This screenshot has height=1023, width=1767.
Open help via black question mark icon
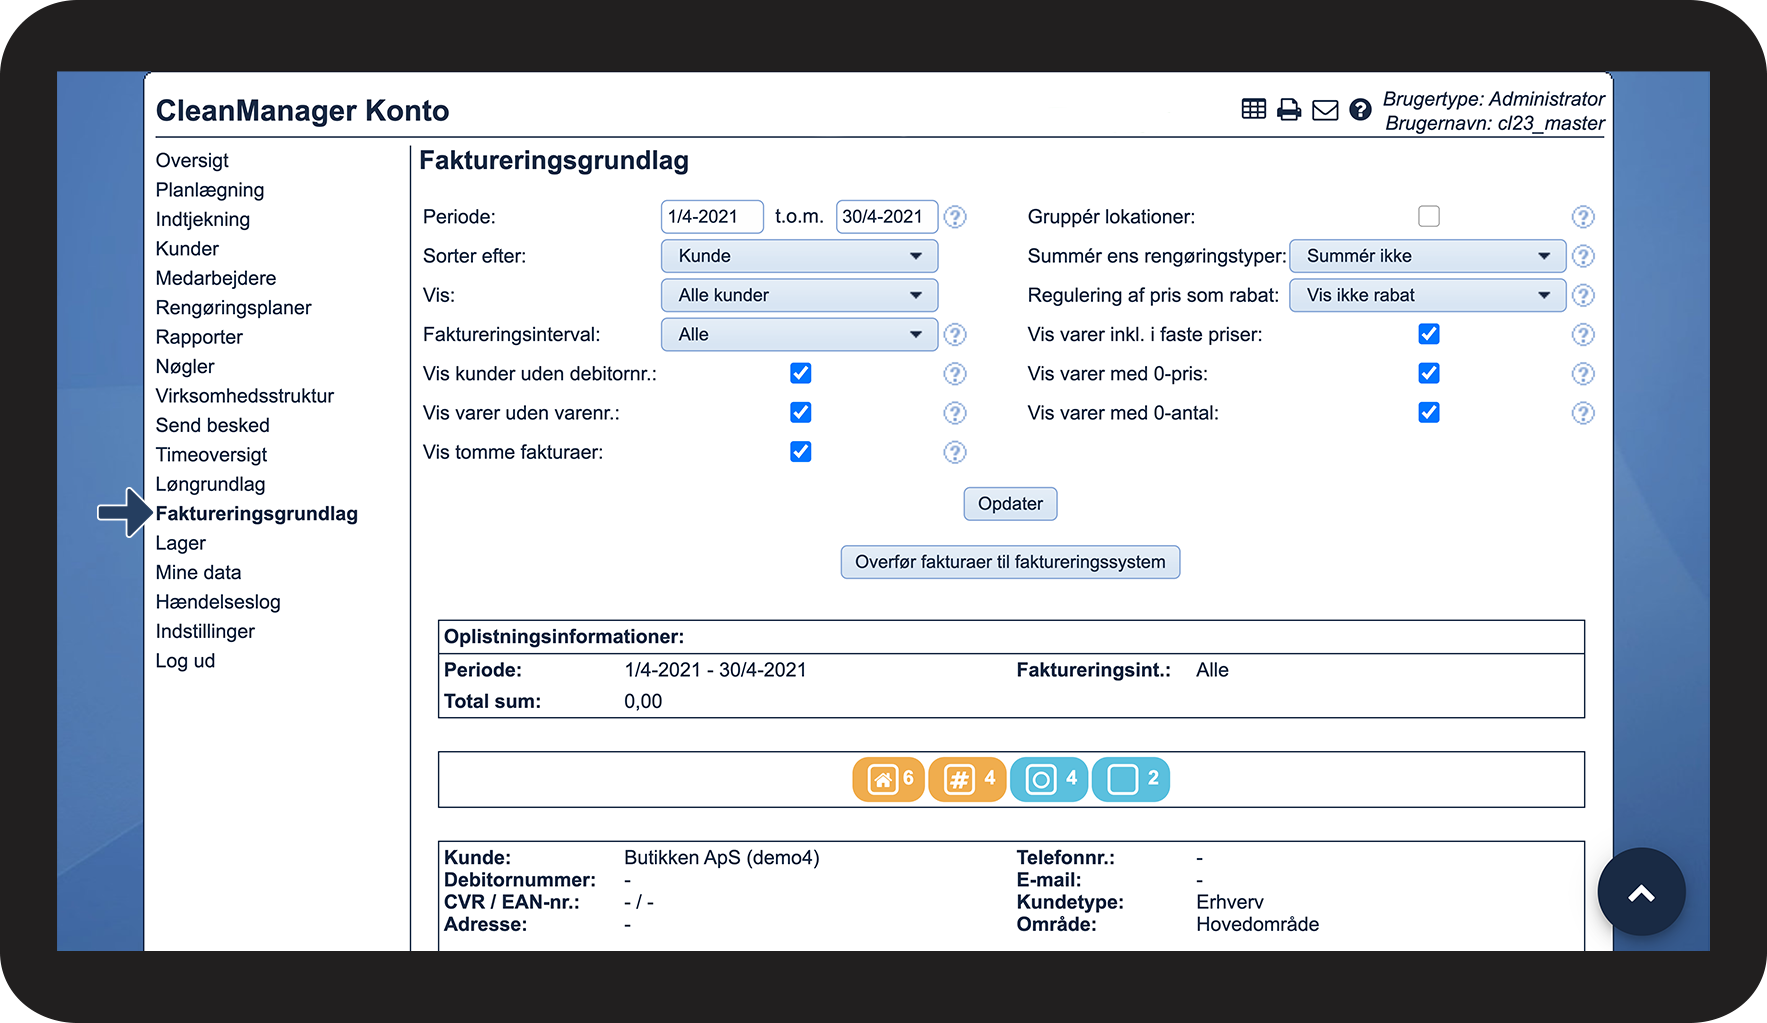click(1360, 110)
